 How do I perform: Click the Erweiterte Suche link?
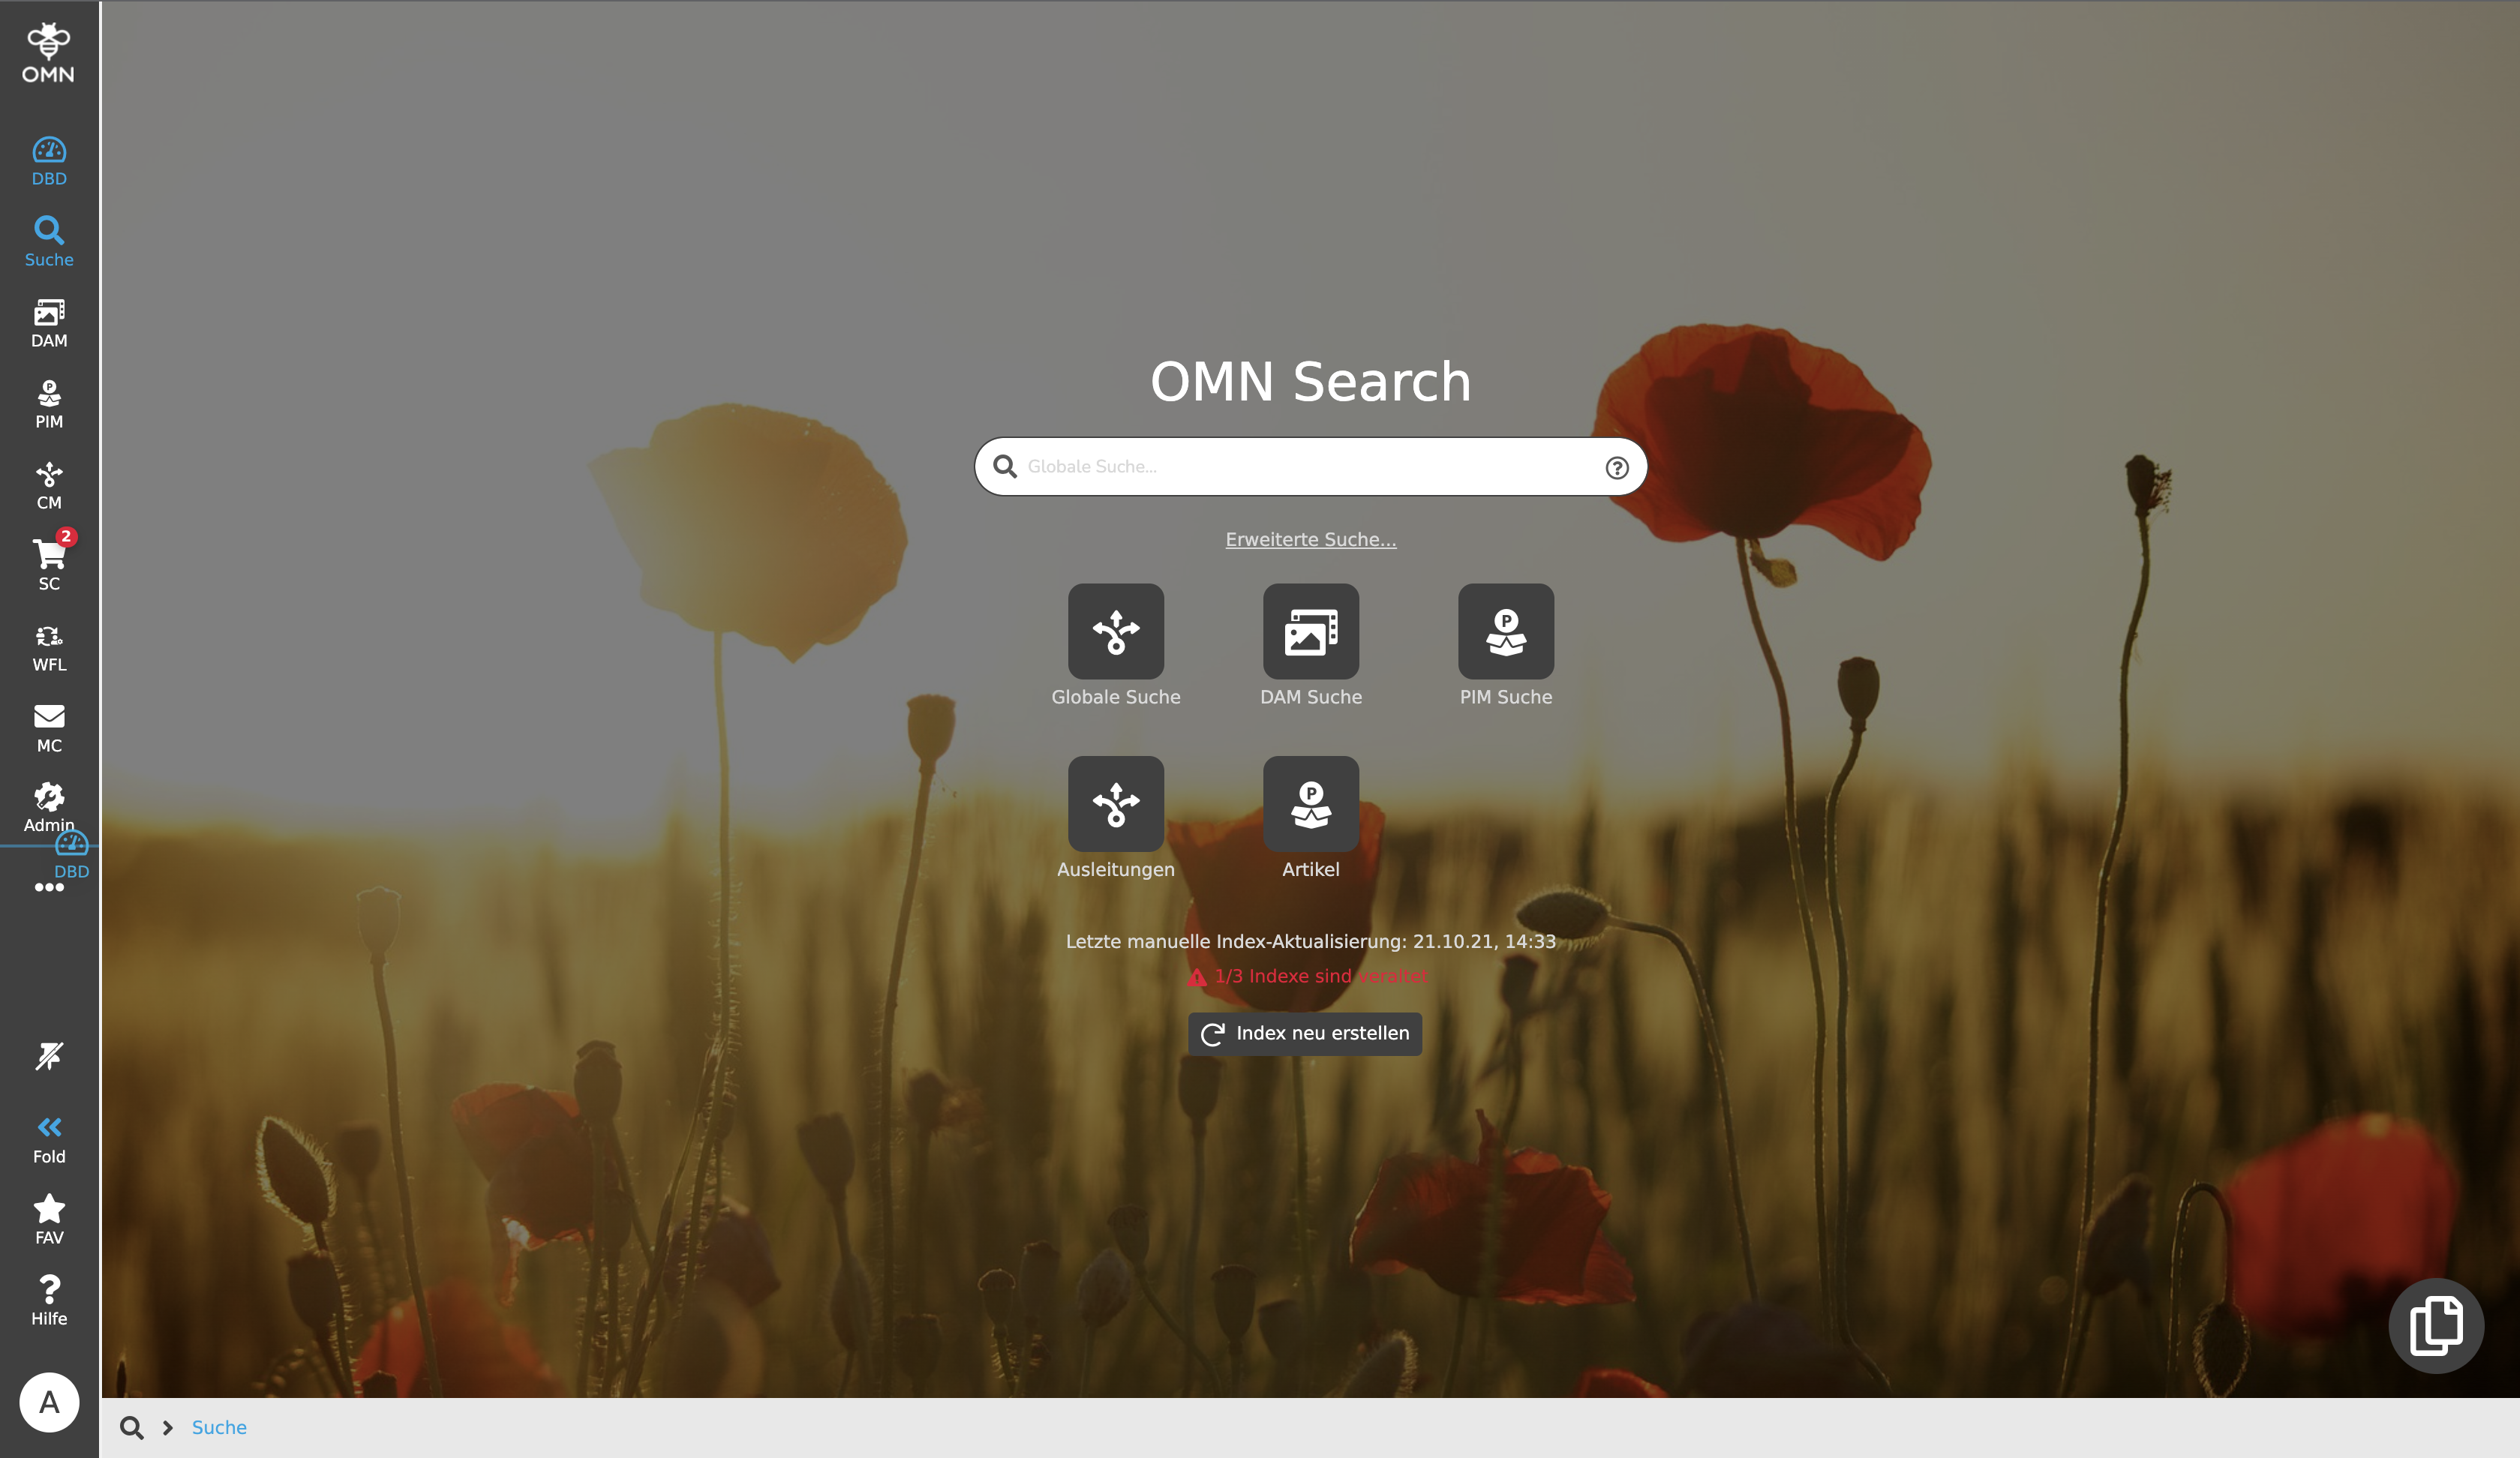(1310, 539)
